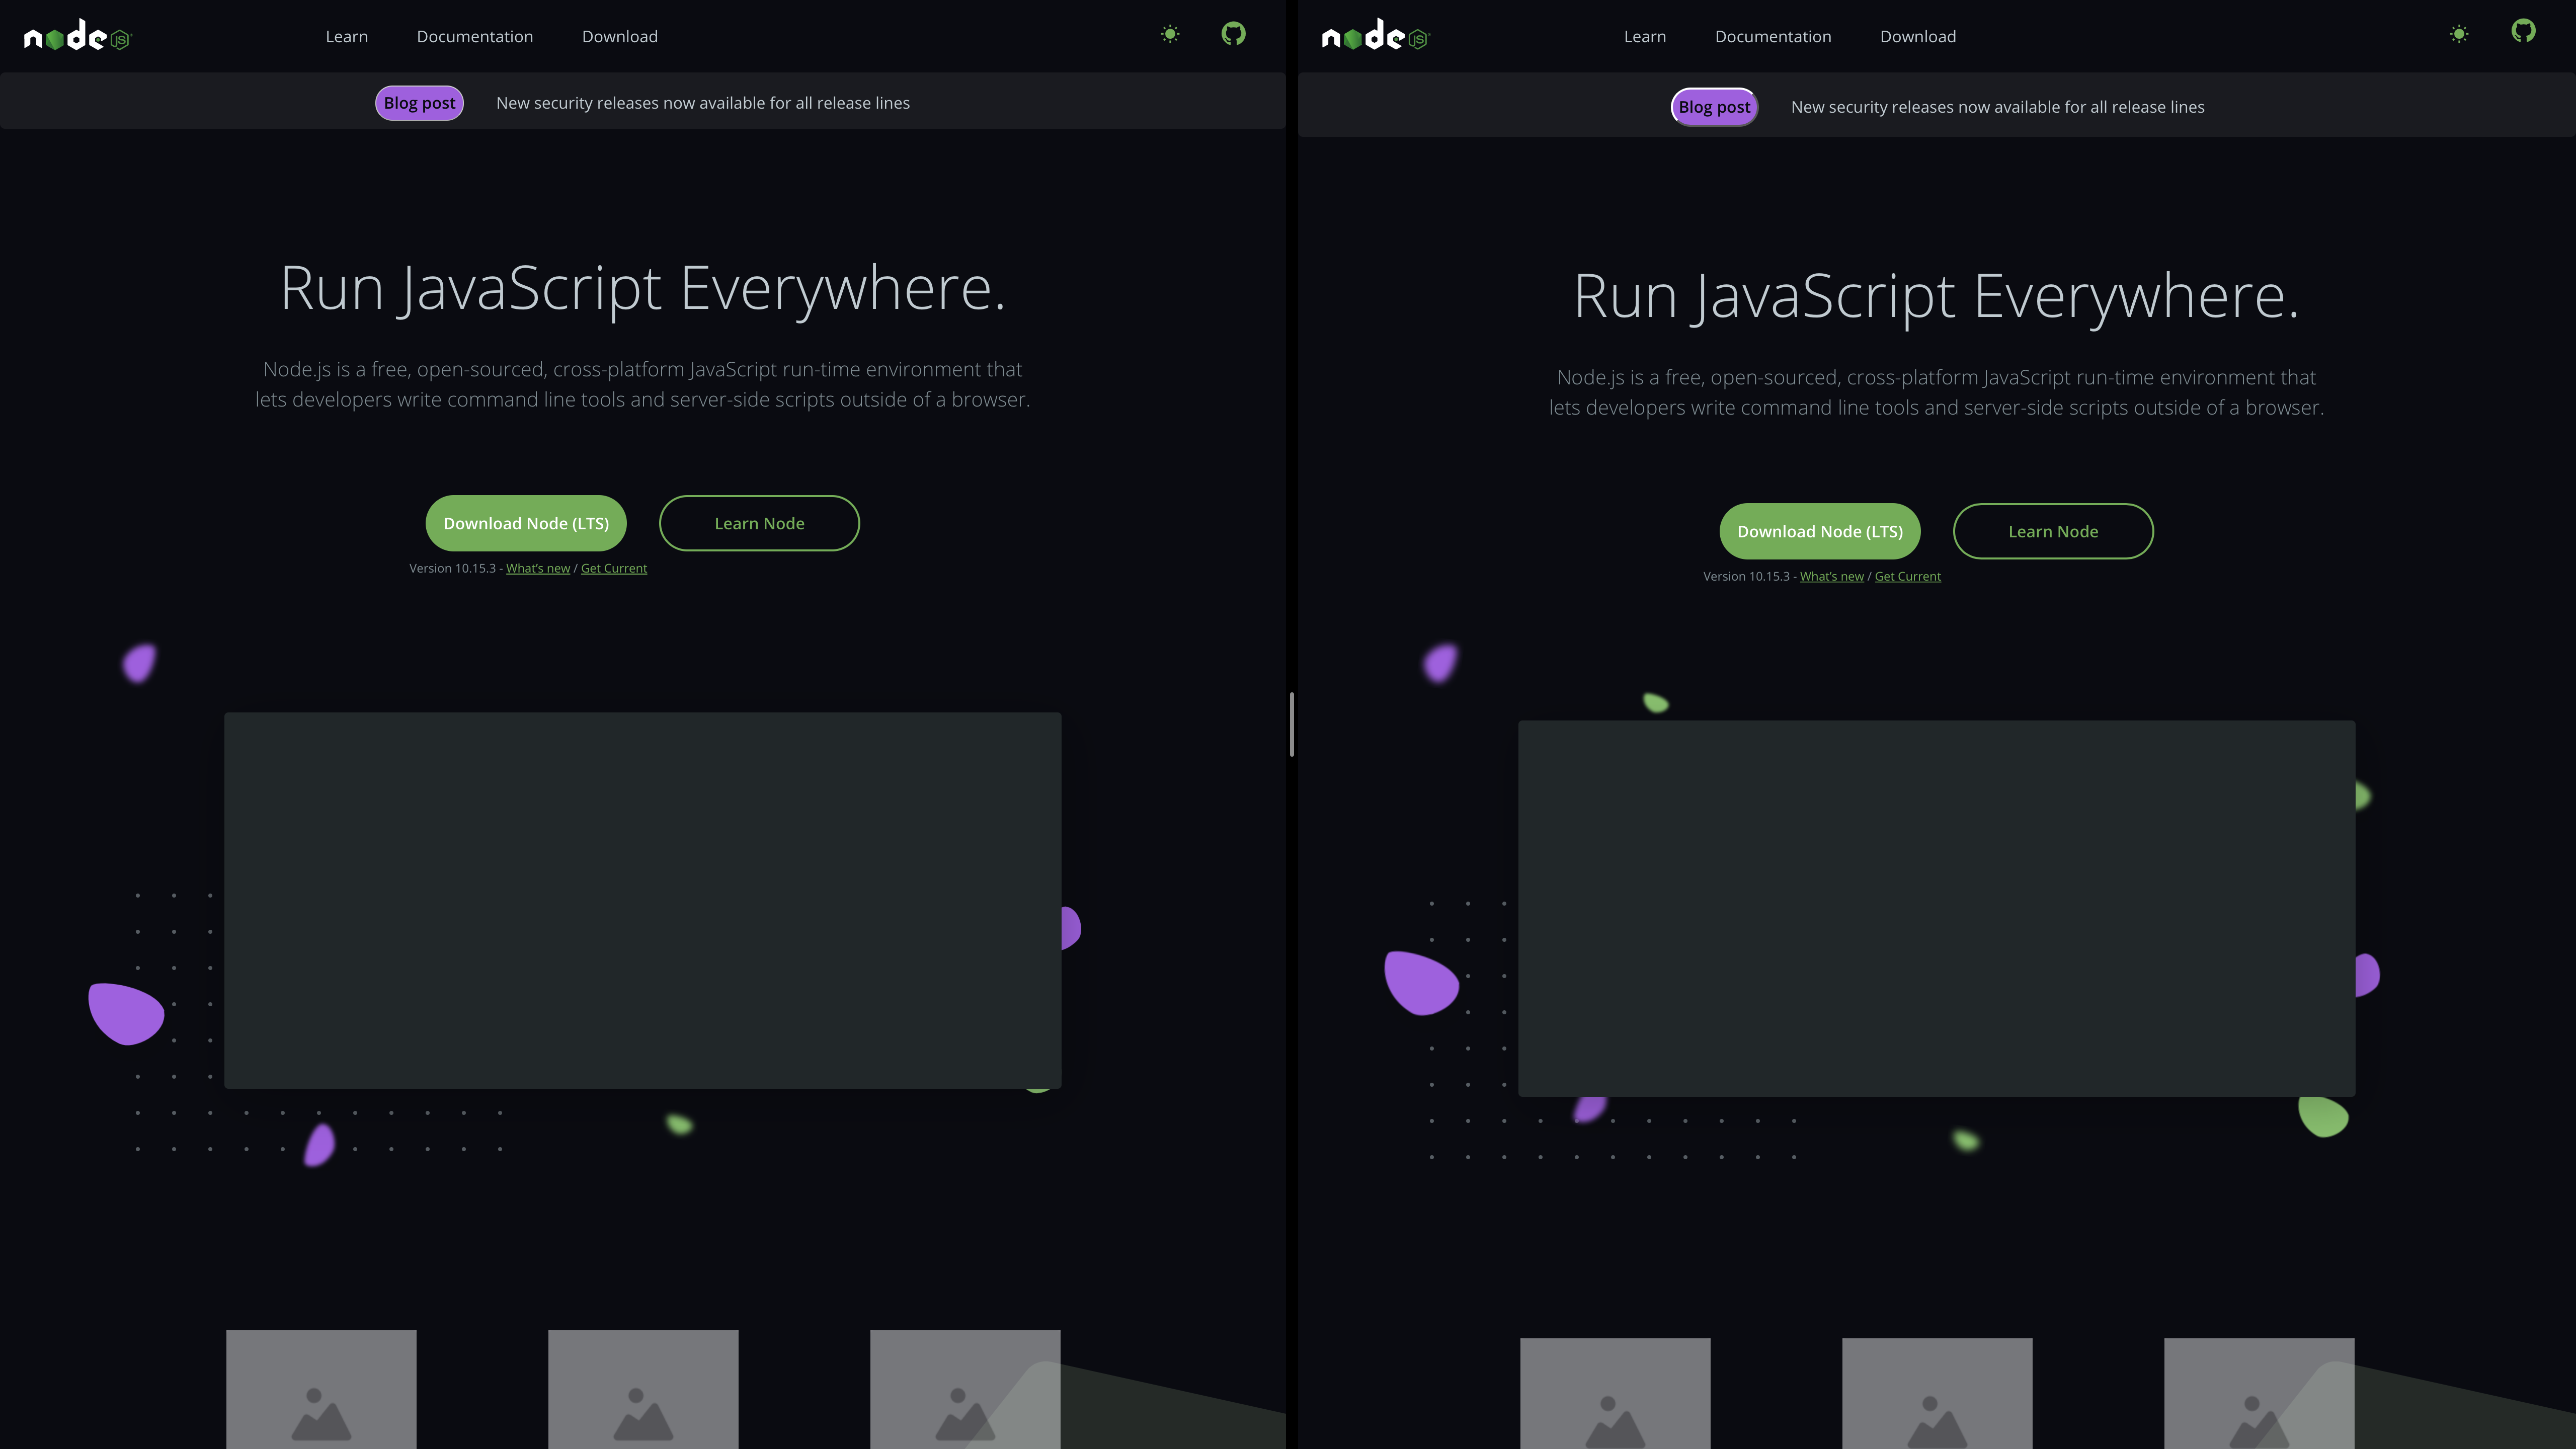This screenshot has height=1449, width=2576.
Task: Toggle light theme sun icon in right pane
Action: [x=2459, y=35]
